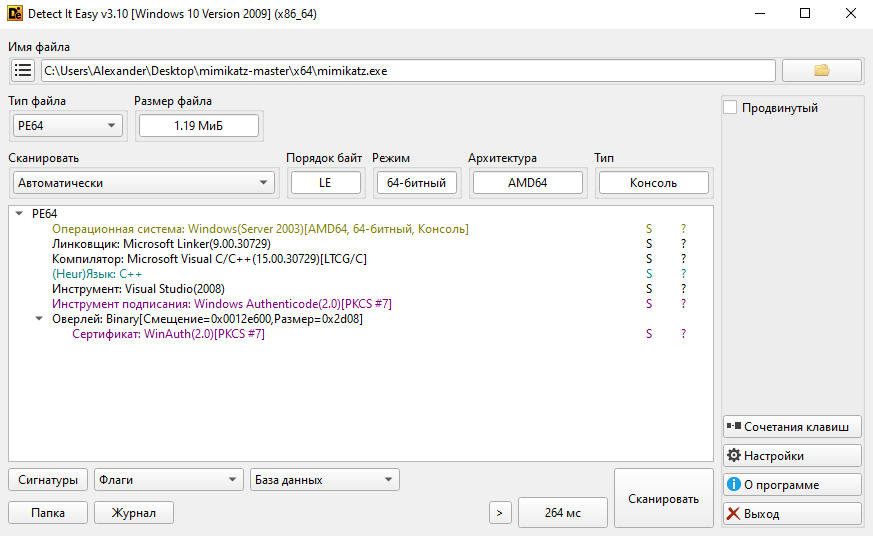Minimize the Detect It Easy window

coord(760,13)
